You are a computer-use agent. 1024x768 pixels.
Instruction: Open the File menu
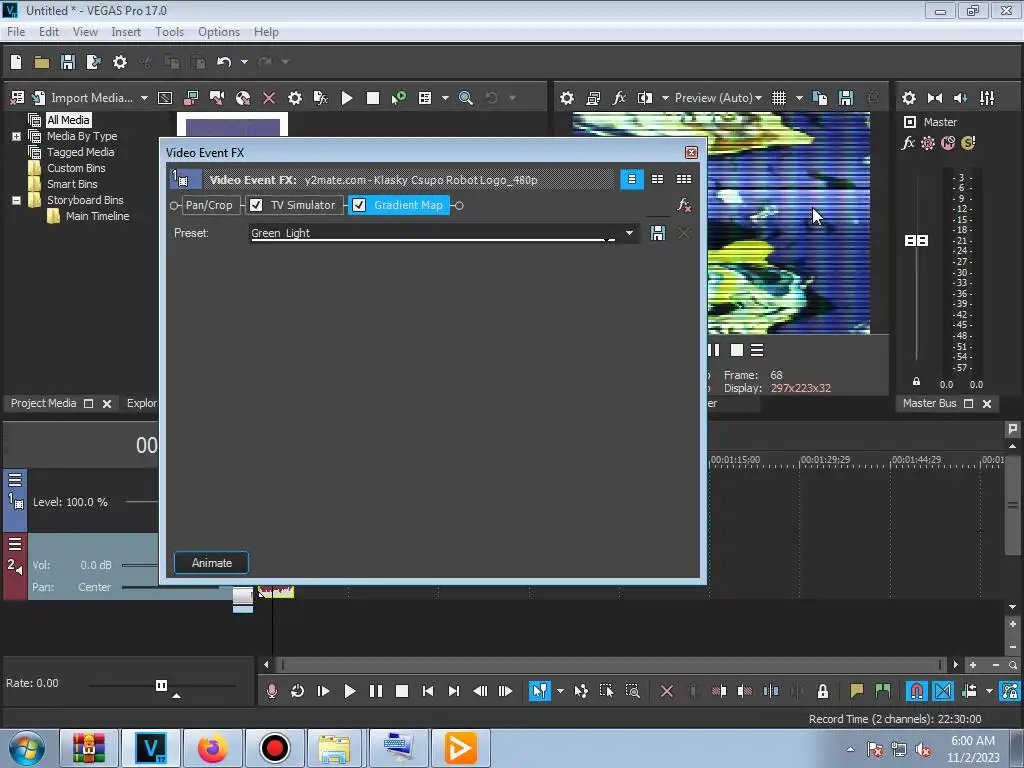[16, 32]
